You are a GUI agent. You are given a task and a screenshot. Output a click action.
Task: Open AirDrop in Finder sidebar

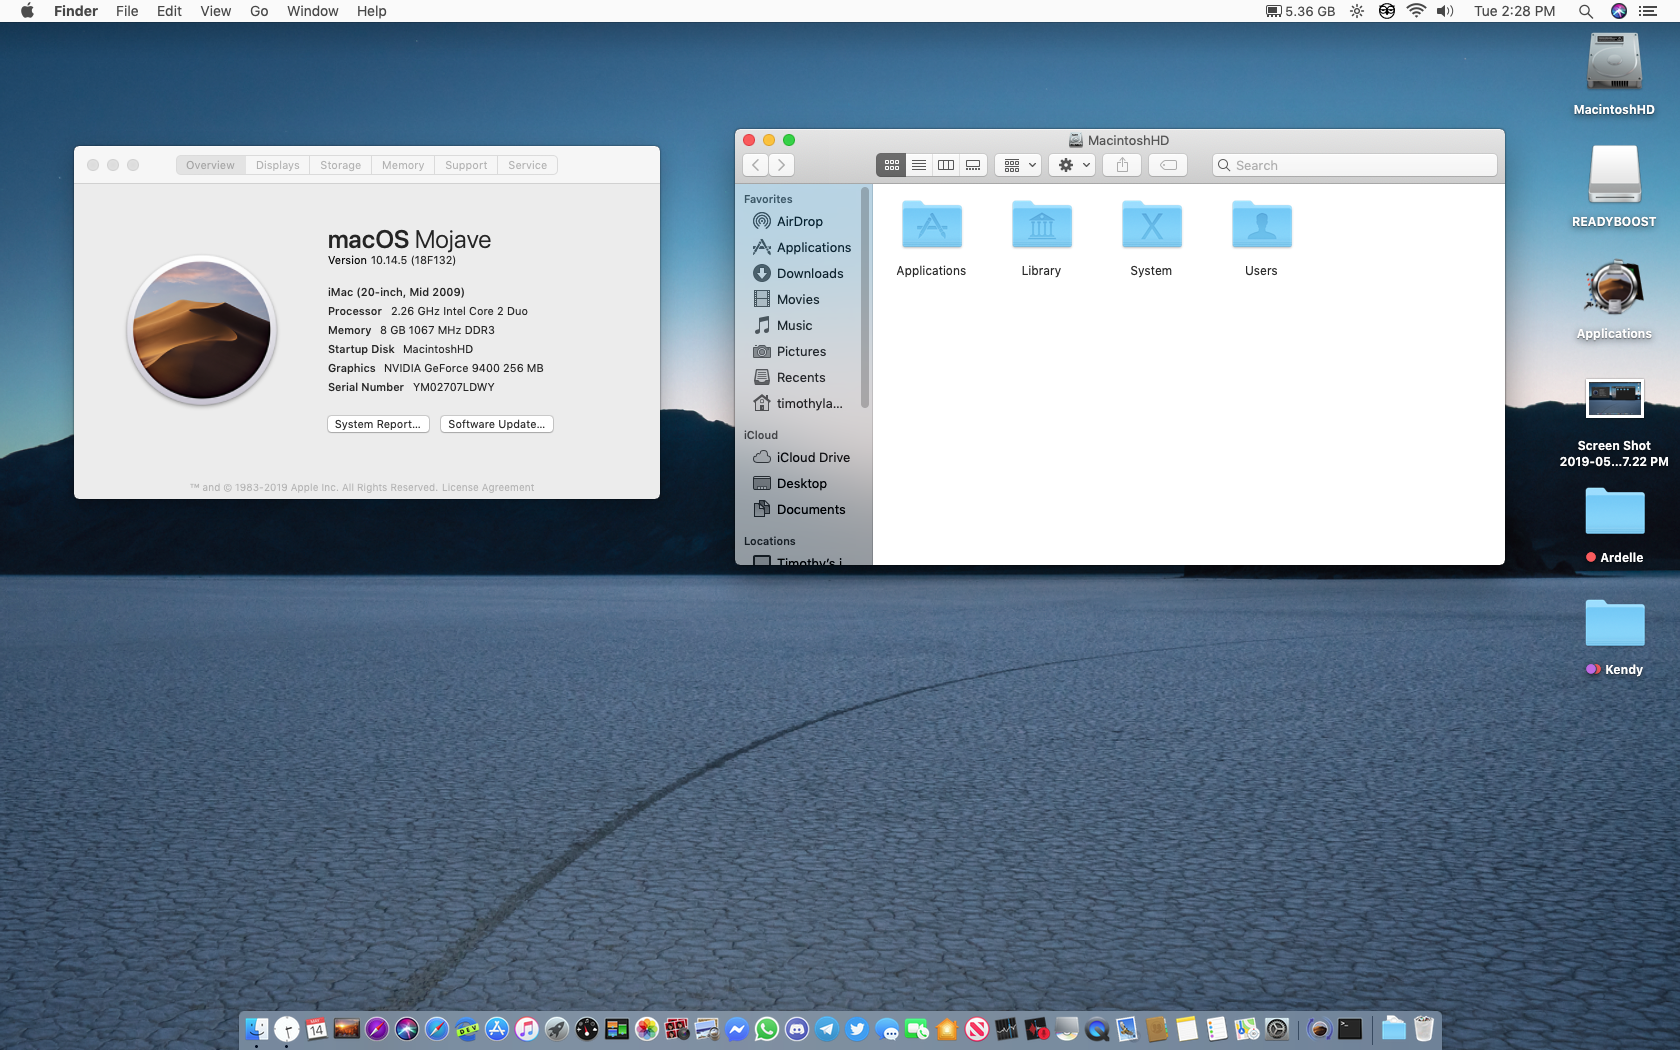click(799, 222)
